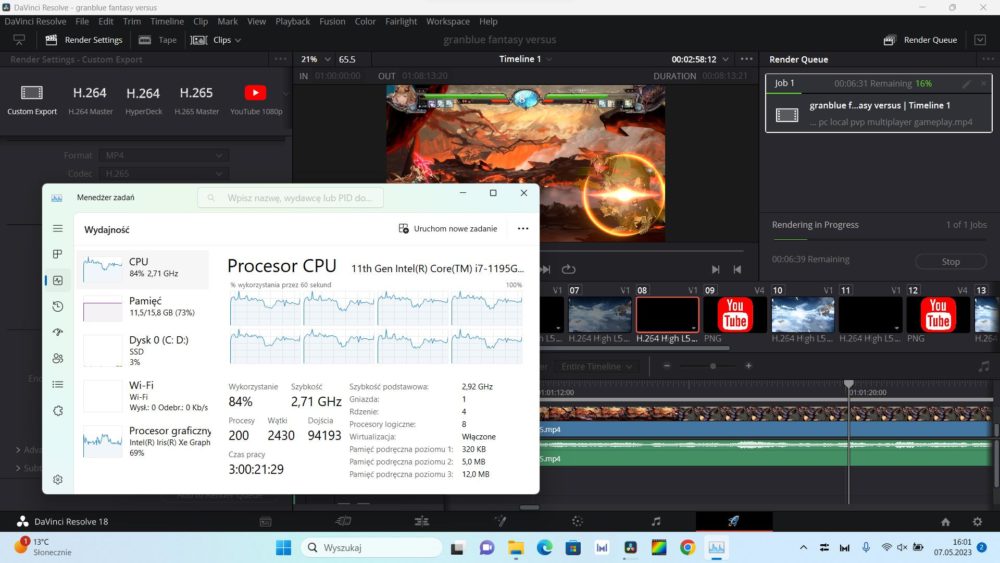Open the Help menu

[489, 21]
